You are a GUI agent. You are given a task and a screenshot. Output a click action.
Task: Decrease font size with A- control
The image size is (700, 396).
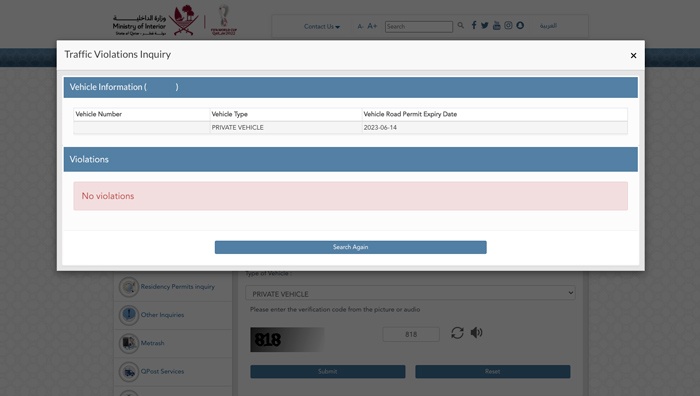pos(360,26)
